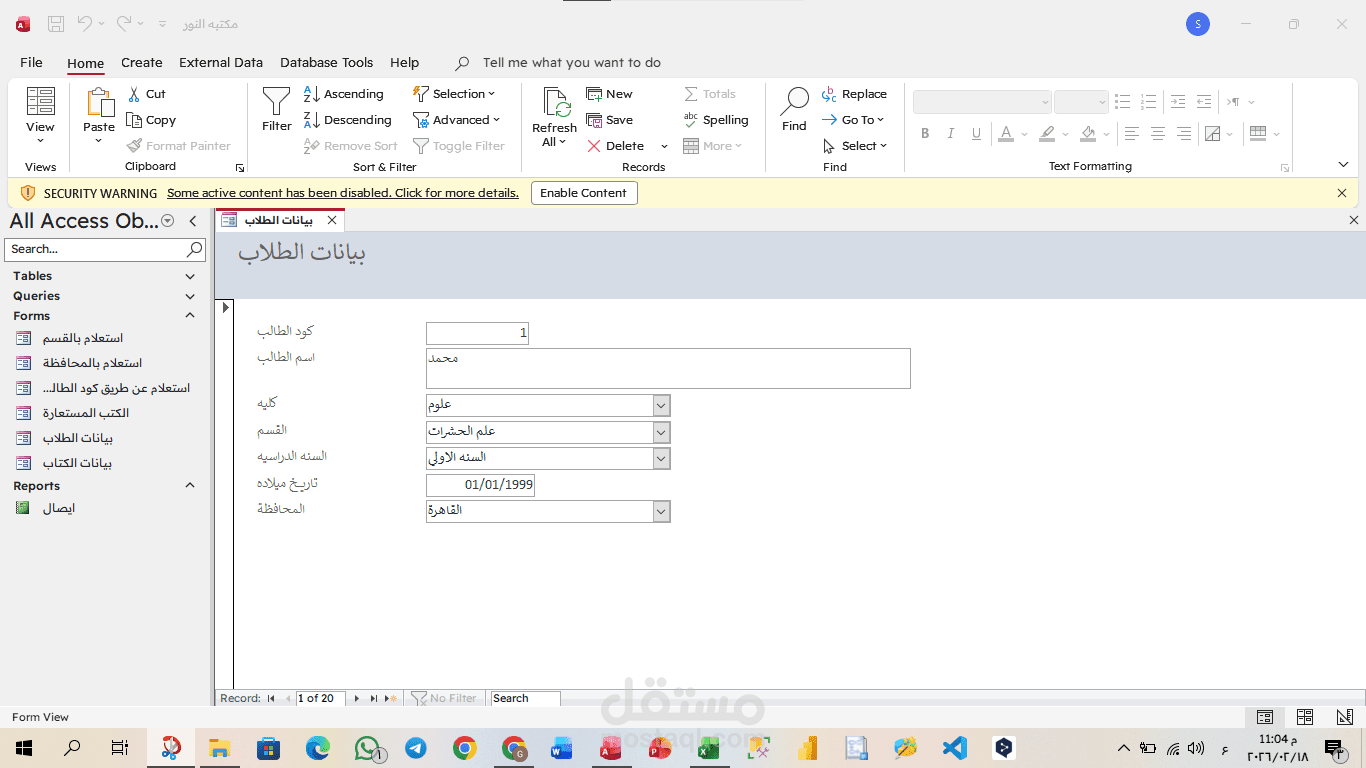Sort records Ascending
The image size is (1366, 768).
343,94
